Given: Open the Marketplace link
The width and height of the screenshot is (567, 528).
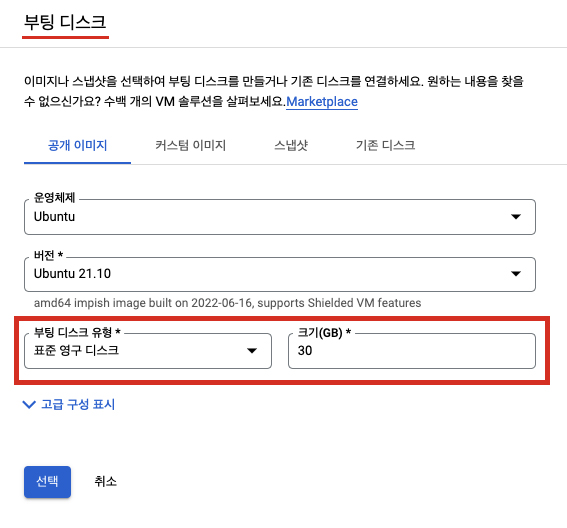Looking at the screenshot, I should click(x=322, y=102).
